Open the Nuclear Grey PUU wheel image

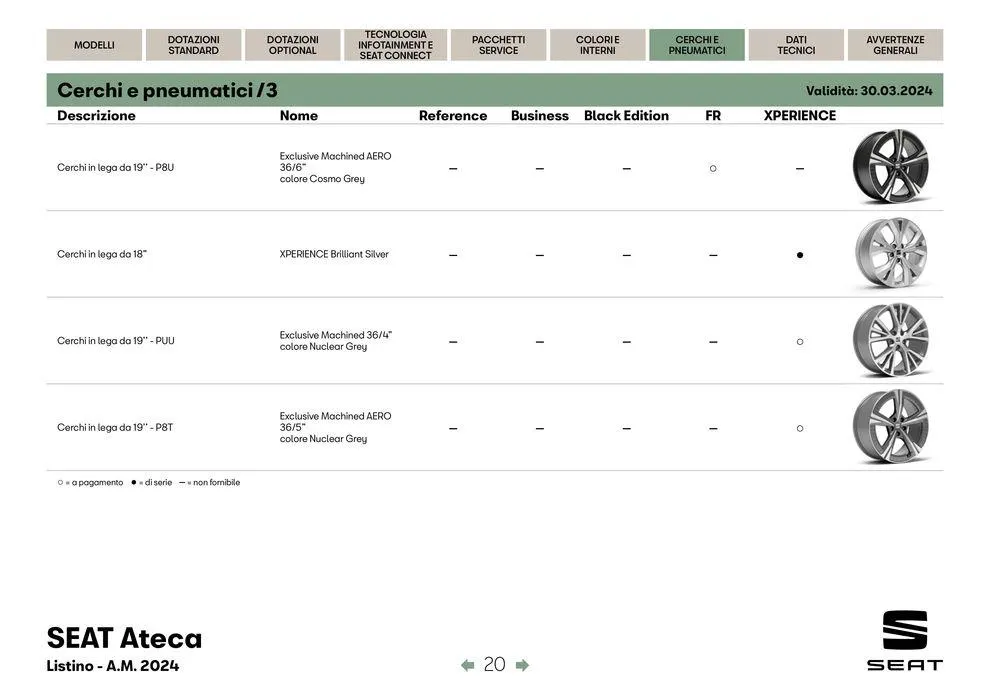pyautogui.click(x=891, y=339)
